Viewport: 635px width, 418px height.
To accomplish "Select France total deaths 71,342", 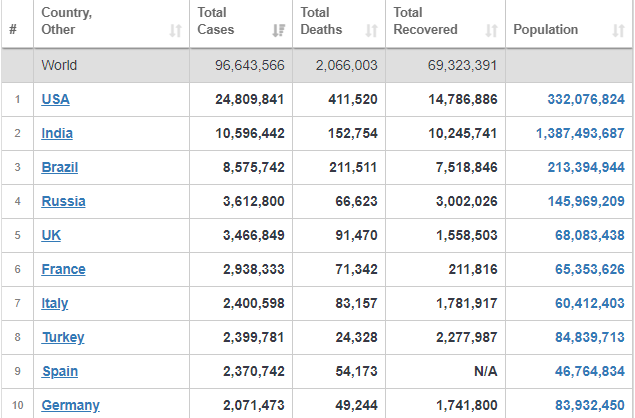I will 356,269.
